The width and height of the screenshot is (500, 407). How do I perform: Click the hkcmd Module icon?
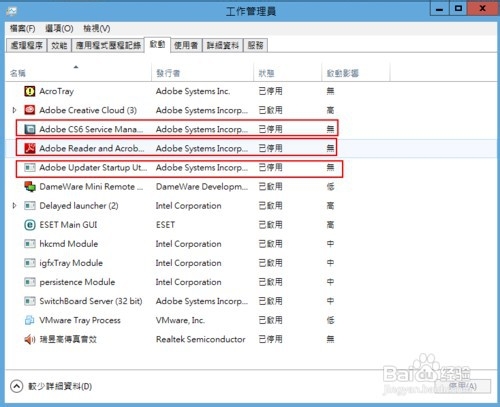tap(30, 244)
